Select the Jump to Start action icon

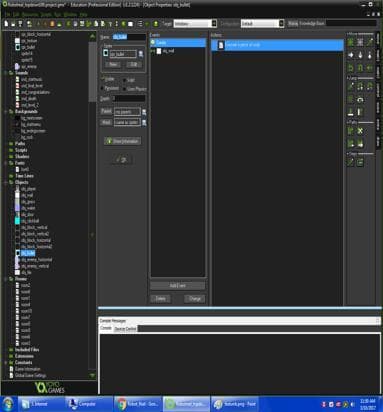(x=360, y=87)
